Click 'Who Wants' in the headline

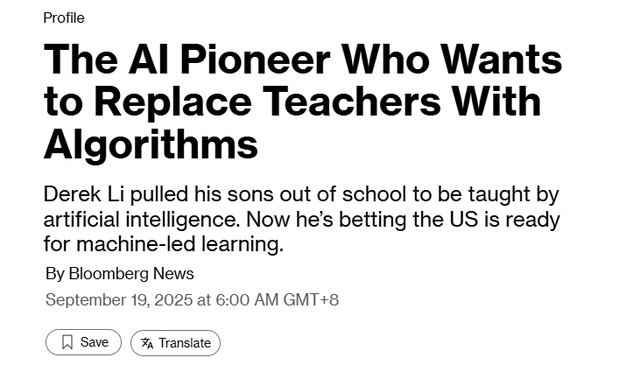(x=452, y=60)
